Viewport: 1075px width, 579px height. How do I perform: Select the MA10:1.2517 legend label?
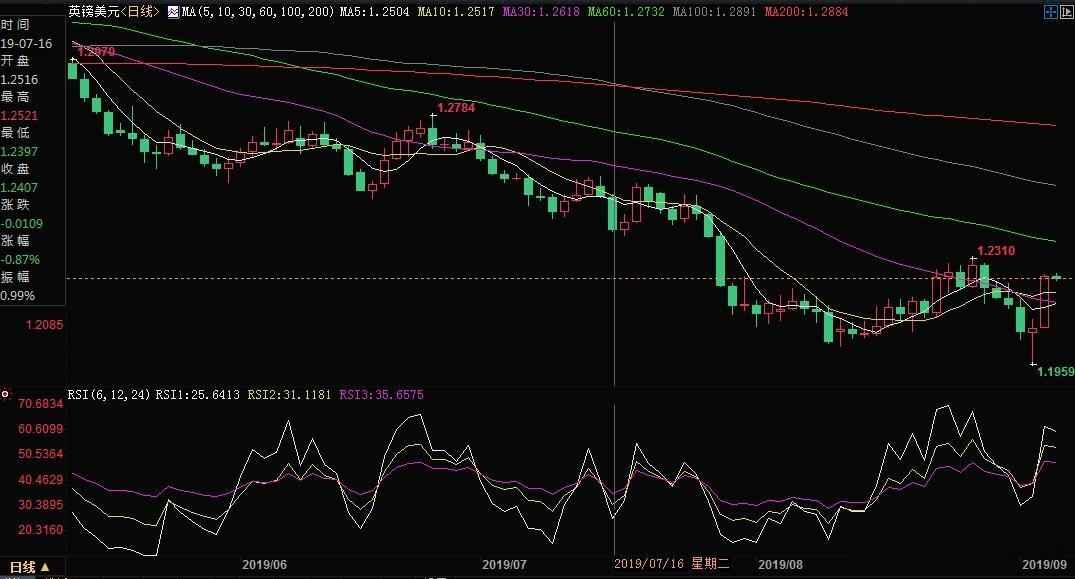click(456, 11)
